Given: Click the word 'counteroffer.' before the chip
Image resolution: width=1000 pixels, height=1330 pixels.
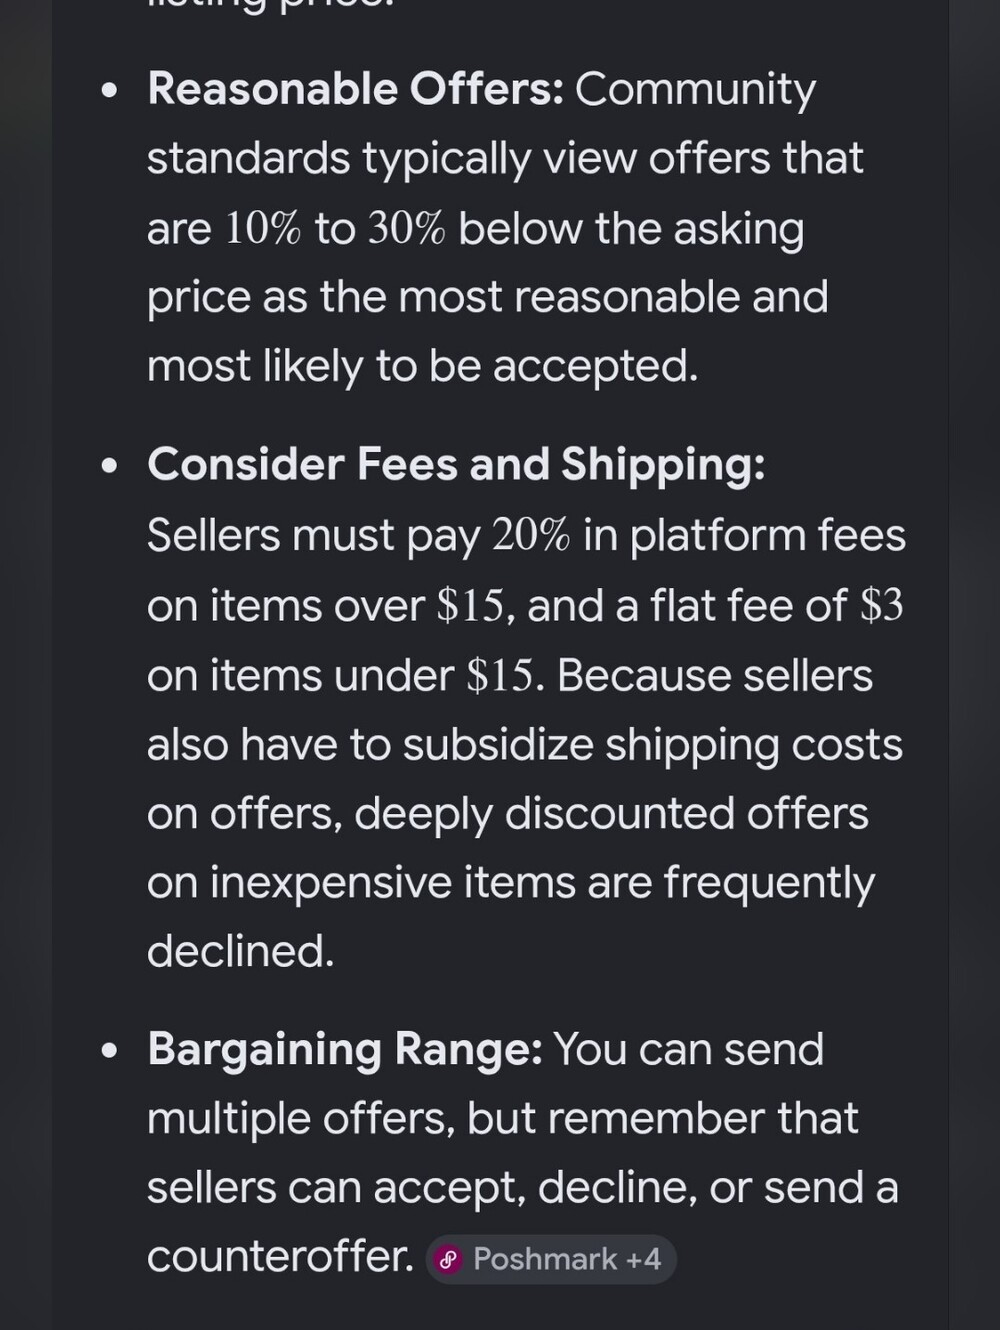Looking at the screenshot, I should tap(280, 1256).
